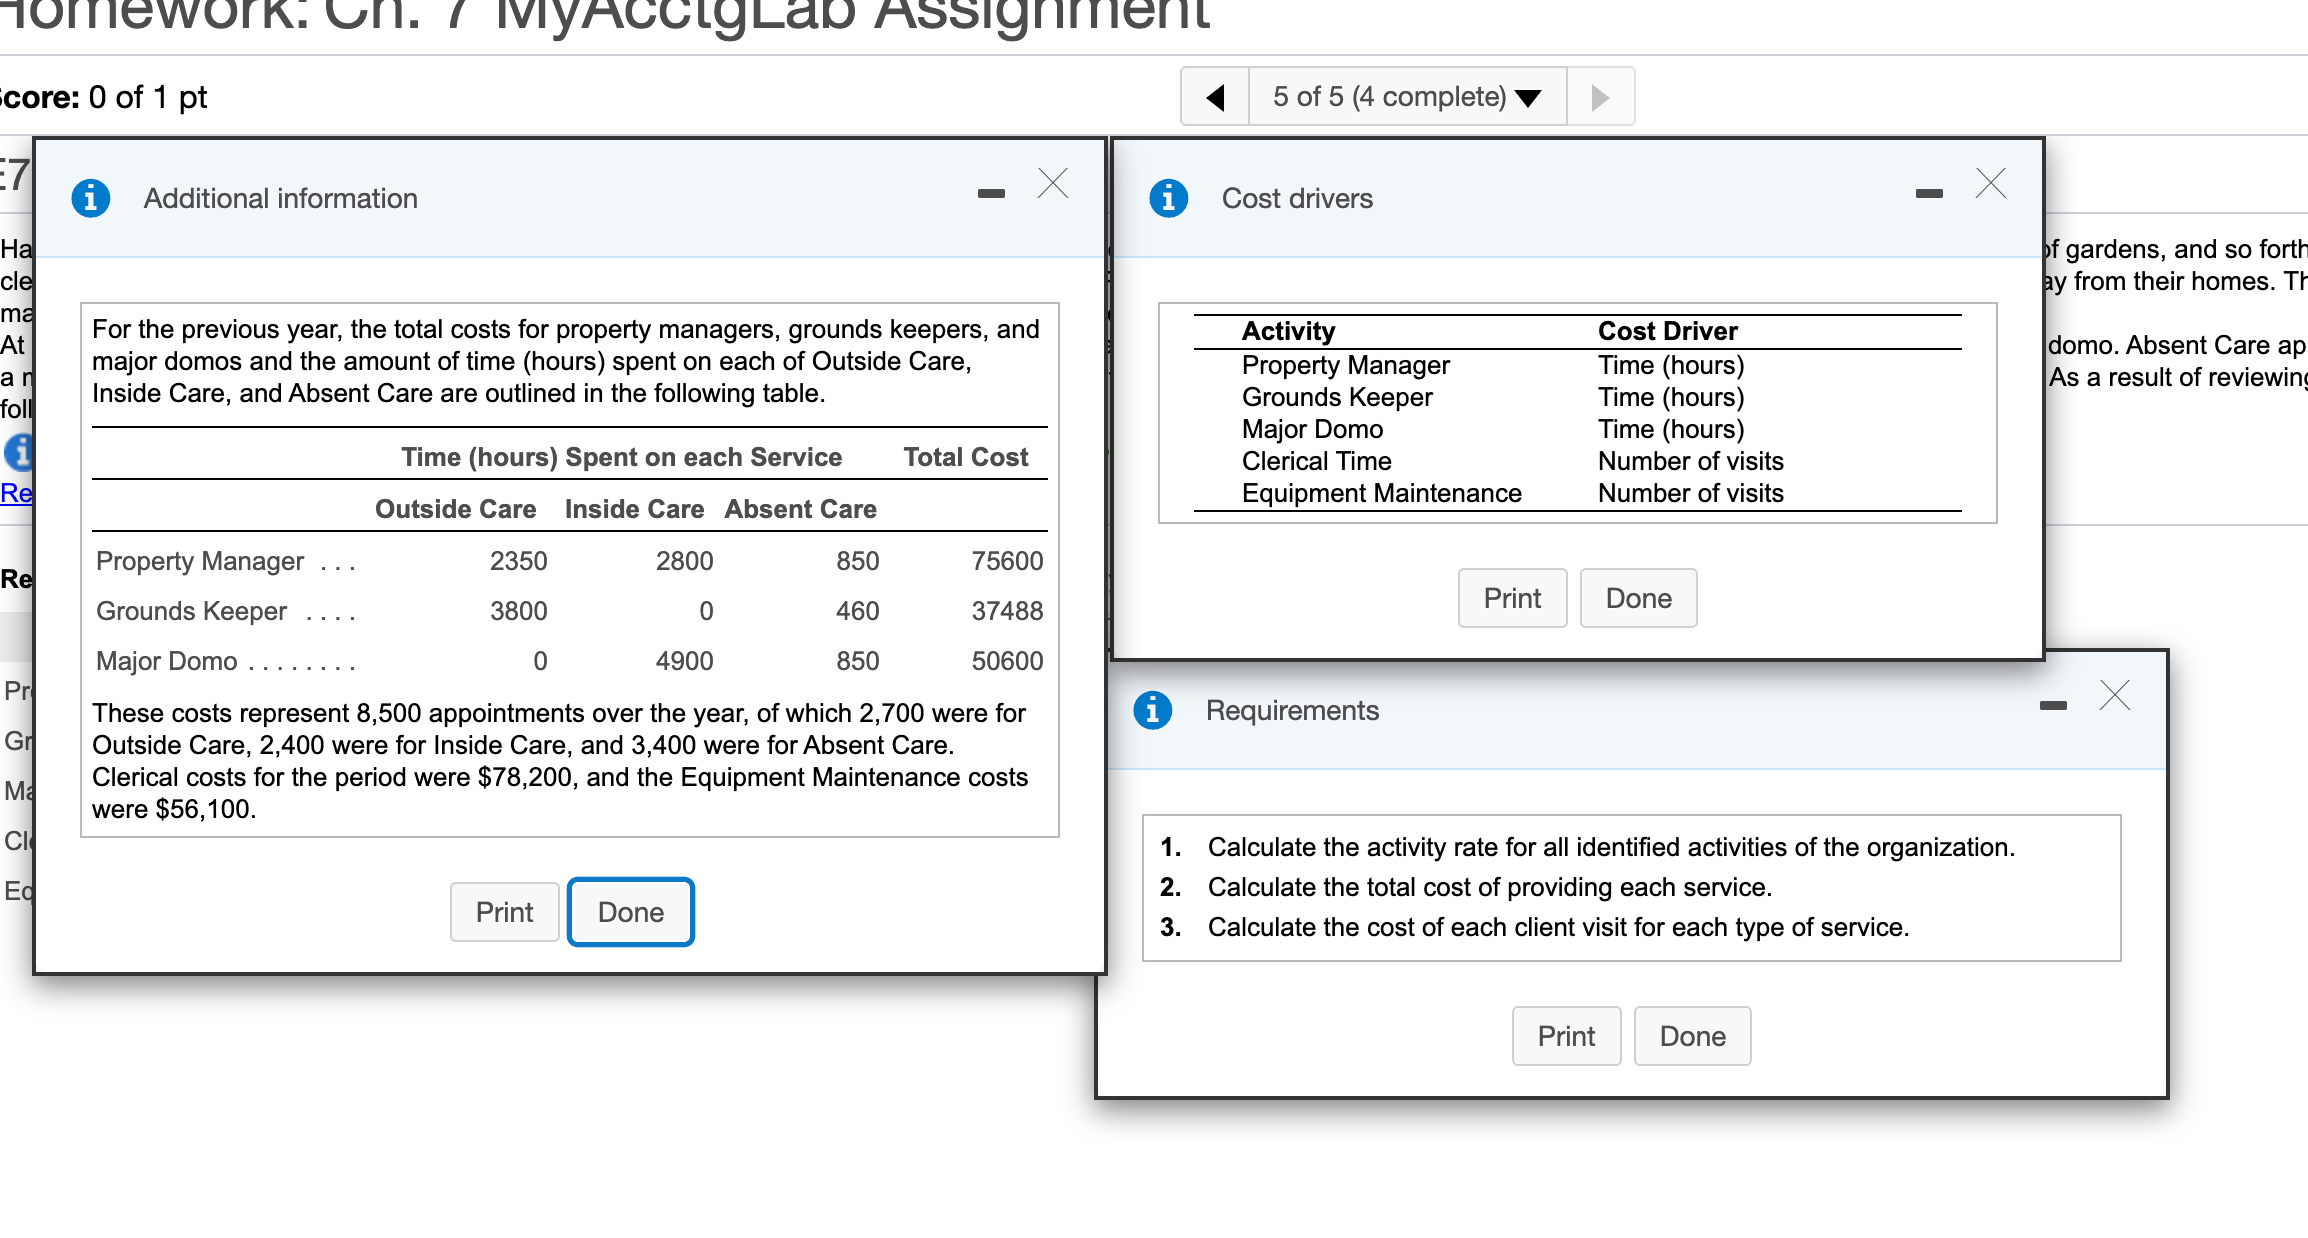This screenshot has height=1238, width=2308.
Task: Click the partially hidden blue Re link
Action: click(x=16, y=493)
